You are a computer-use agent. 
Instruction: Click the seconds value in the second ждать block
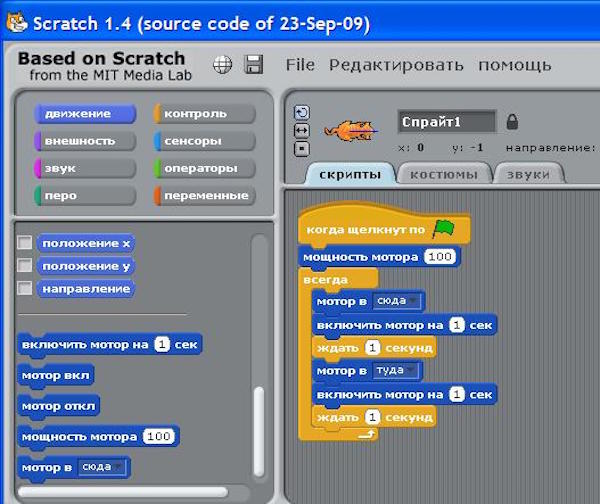pos(372,417)
